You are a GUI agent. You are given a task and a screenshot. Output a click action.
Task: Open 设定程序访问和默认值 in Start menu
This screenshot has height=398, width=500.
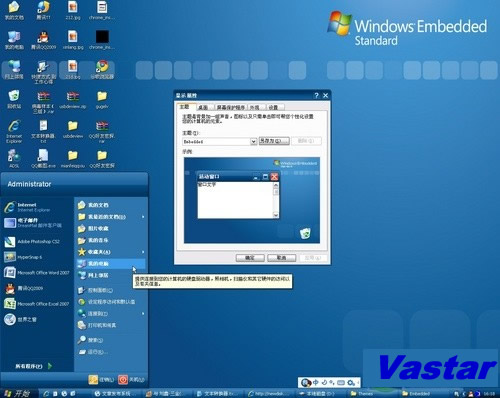(111, 302)
